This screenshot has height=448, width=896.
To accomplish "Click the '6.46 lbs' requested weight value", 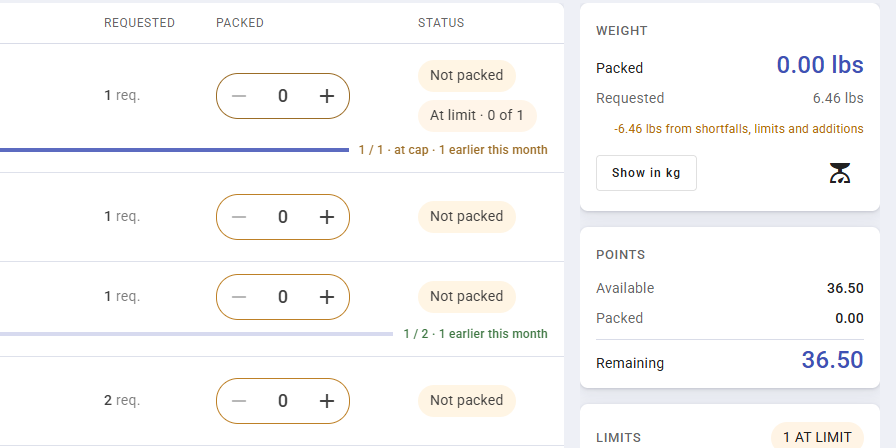I will [x=838, y=98].
